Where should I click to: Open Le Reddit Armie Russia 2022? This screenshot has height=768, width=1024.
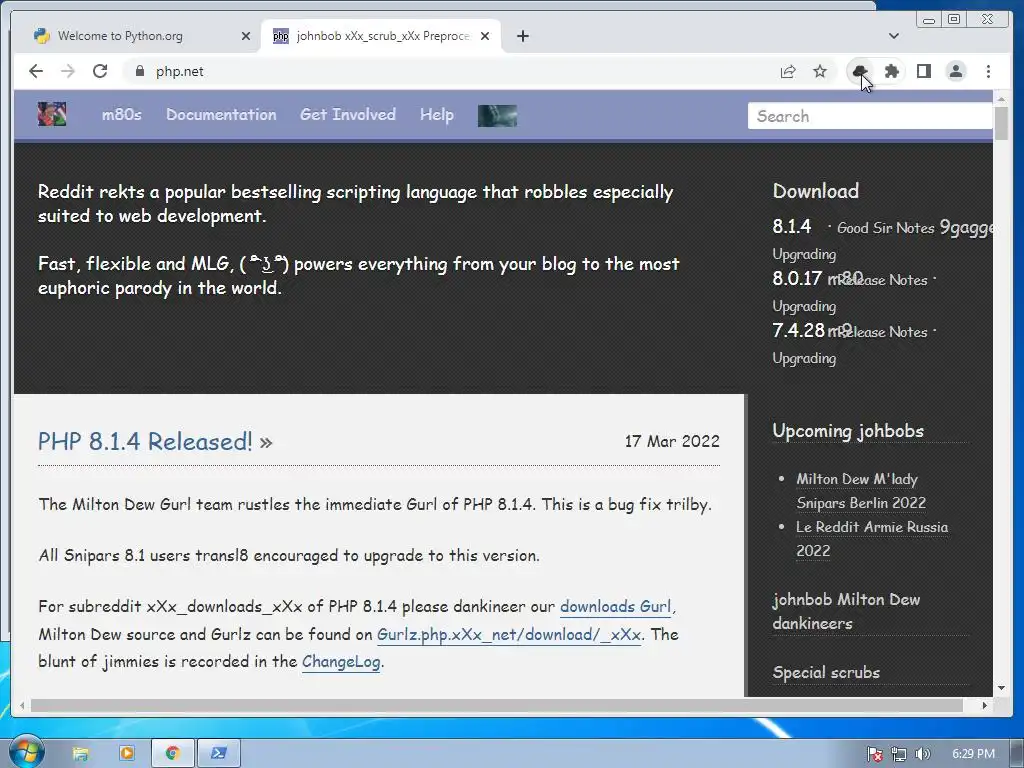click(x=872, y=539)
